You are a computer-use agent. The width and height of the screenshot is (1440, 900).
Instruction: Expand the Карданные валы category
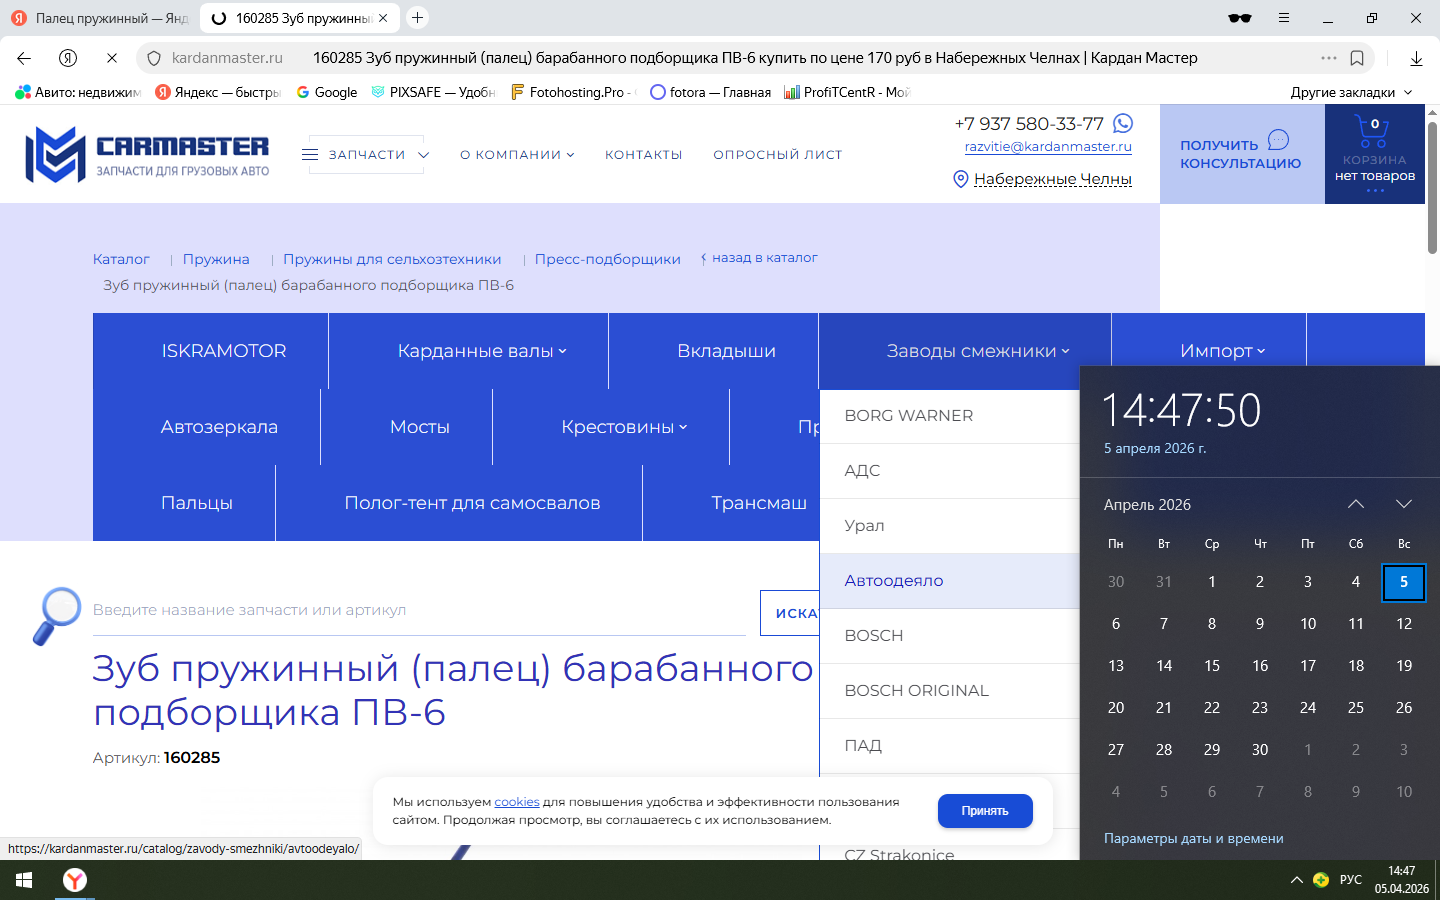[481, 351]
